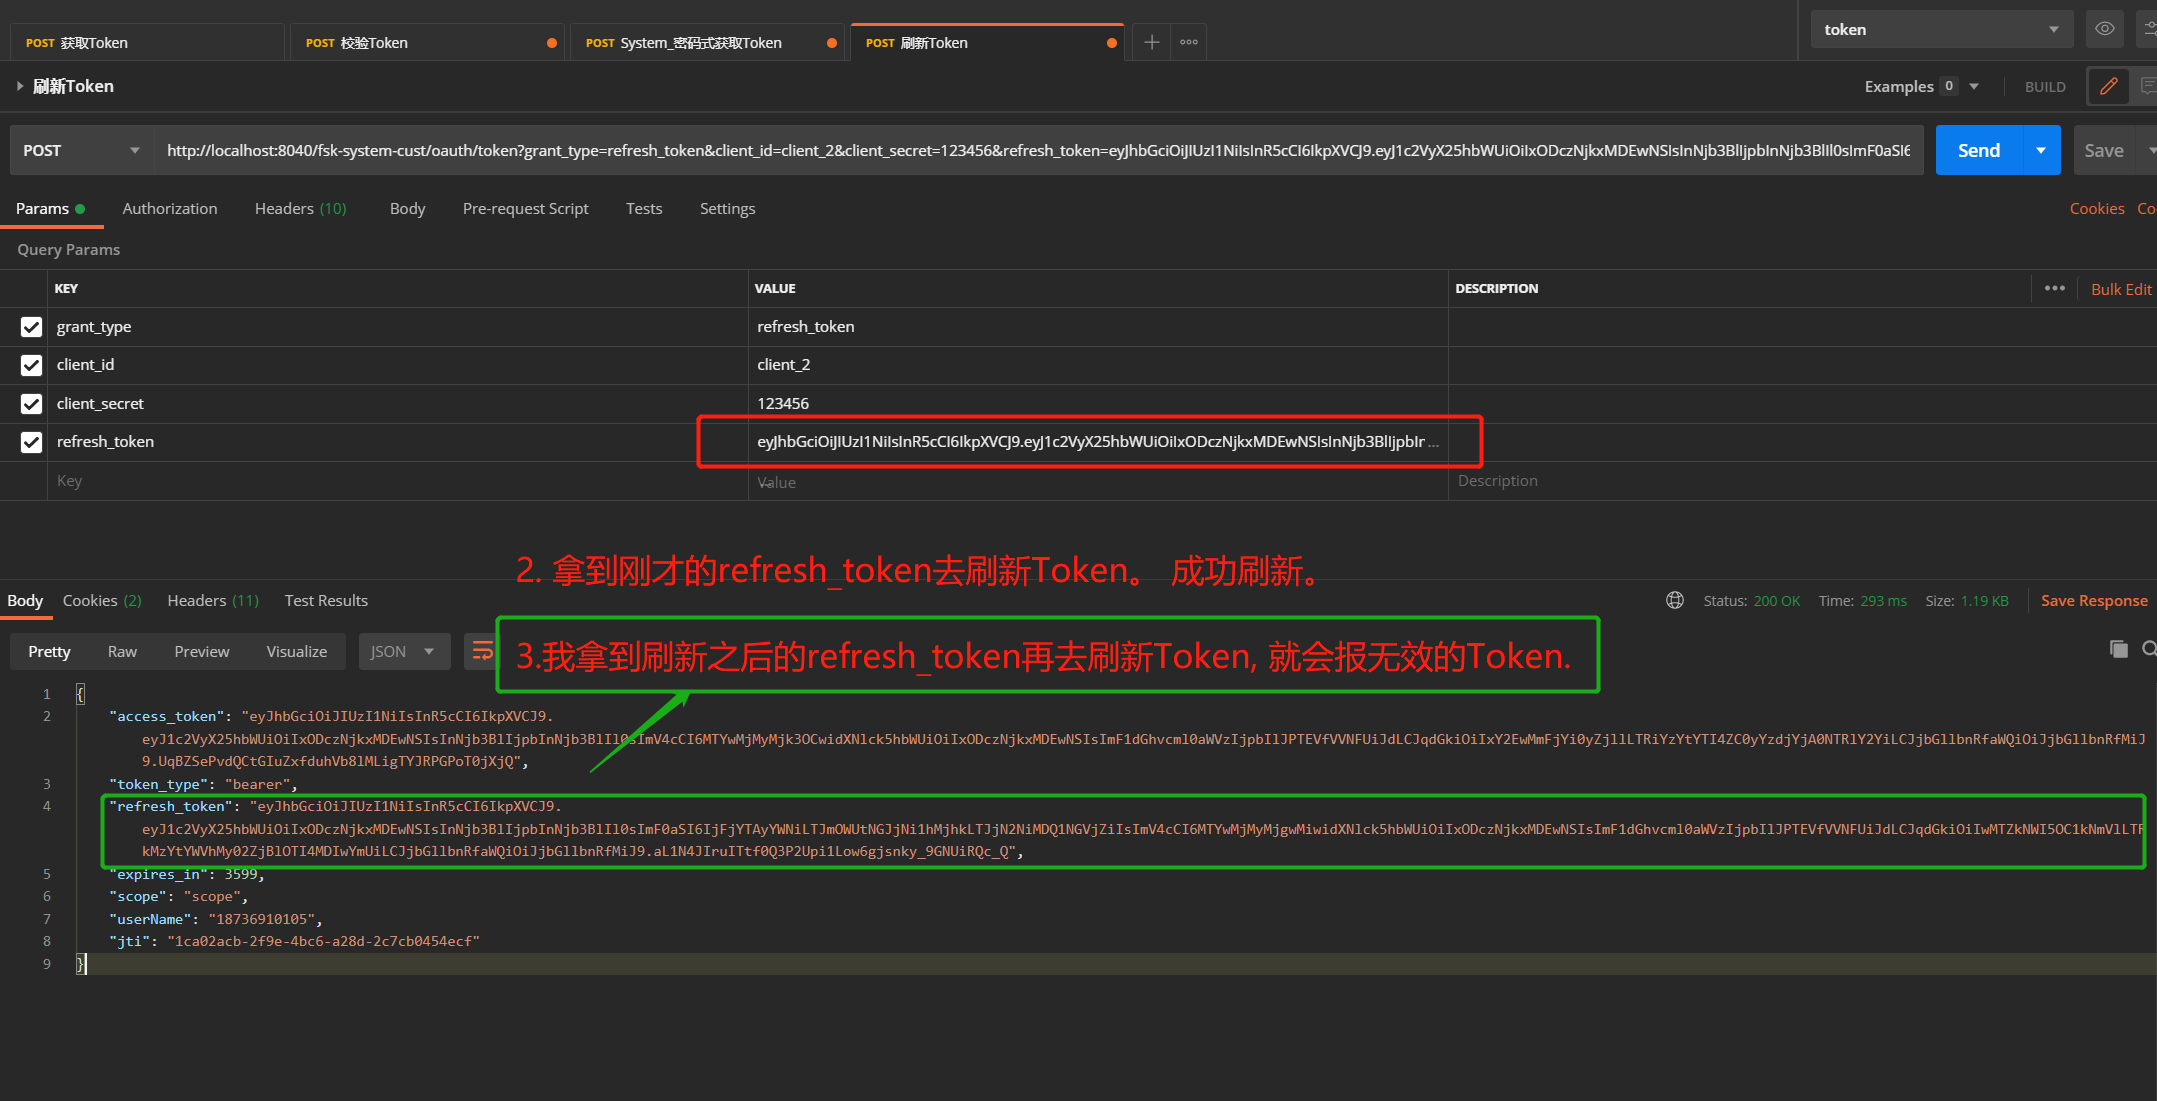The height and width of the screenshot is (1101, 2157).
Task: Switch to the 校验Token request tab
Action: pos(427,42)
